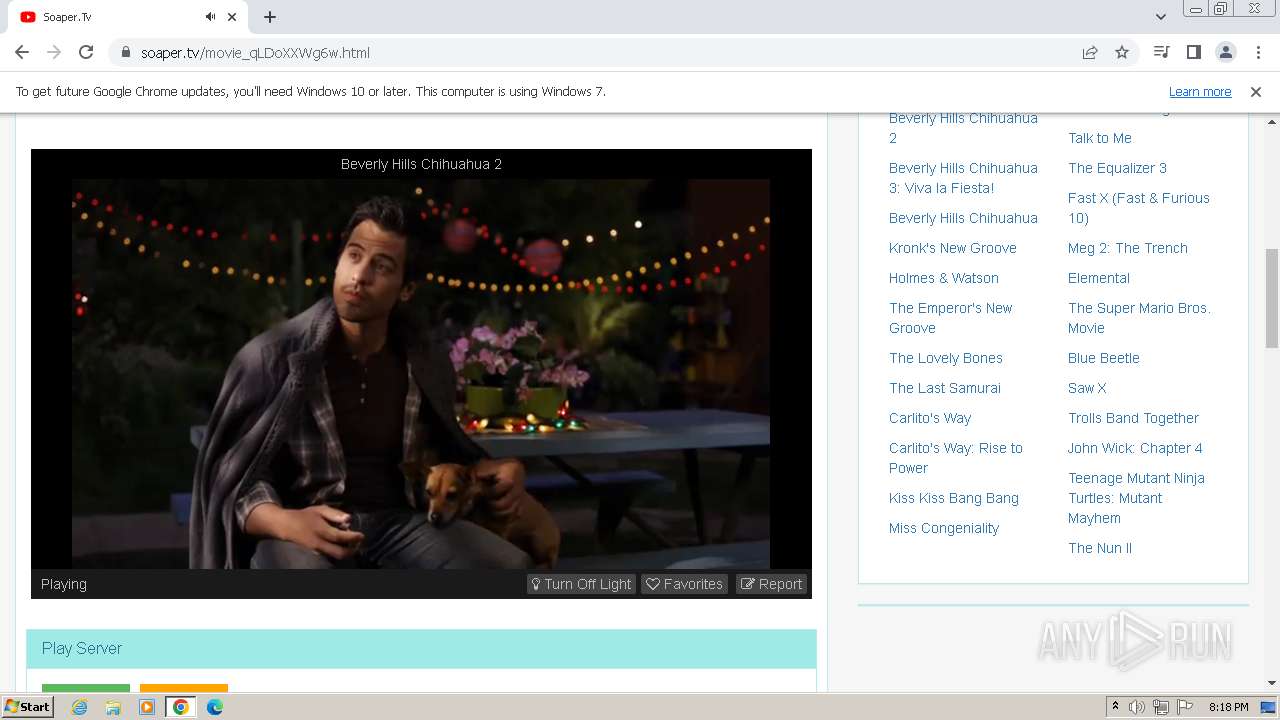
Task: Open the network tray icon
Action: (1161, 707)
